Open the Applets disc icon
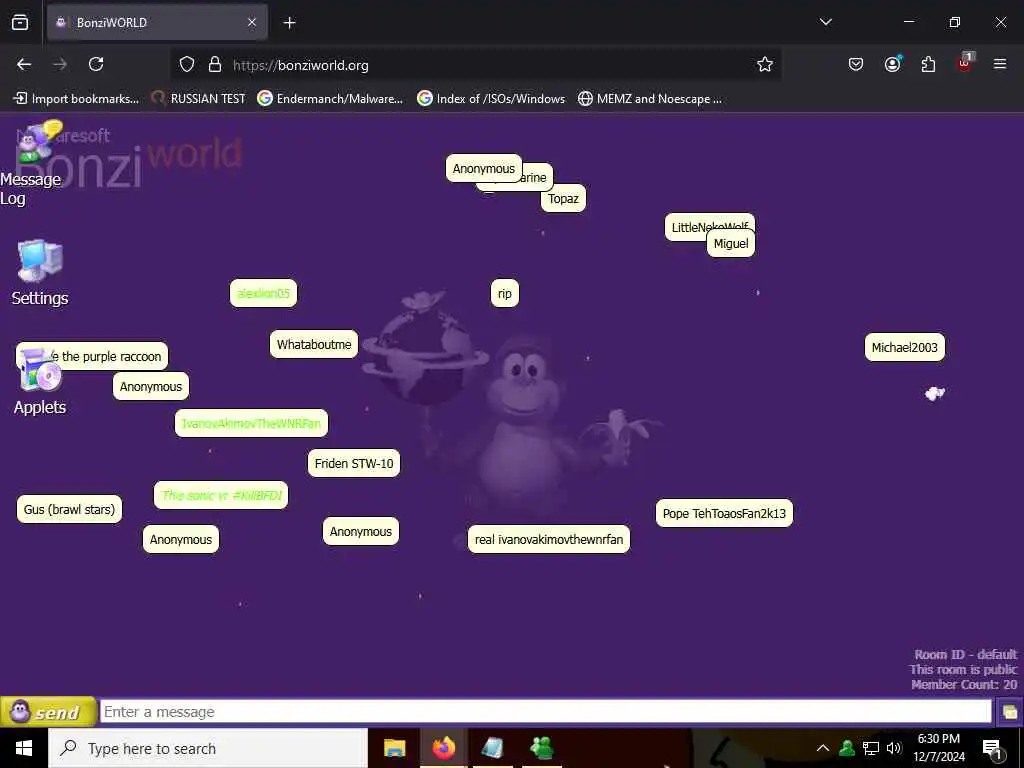This screenshot has width=1024, height=768. [39, 370]
